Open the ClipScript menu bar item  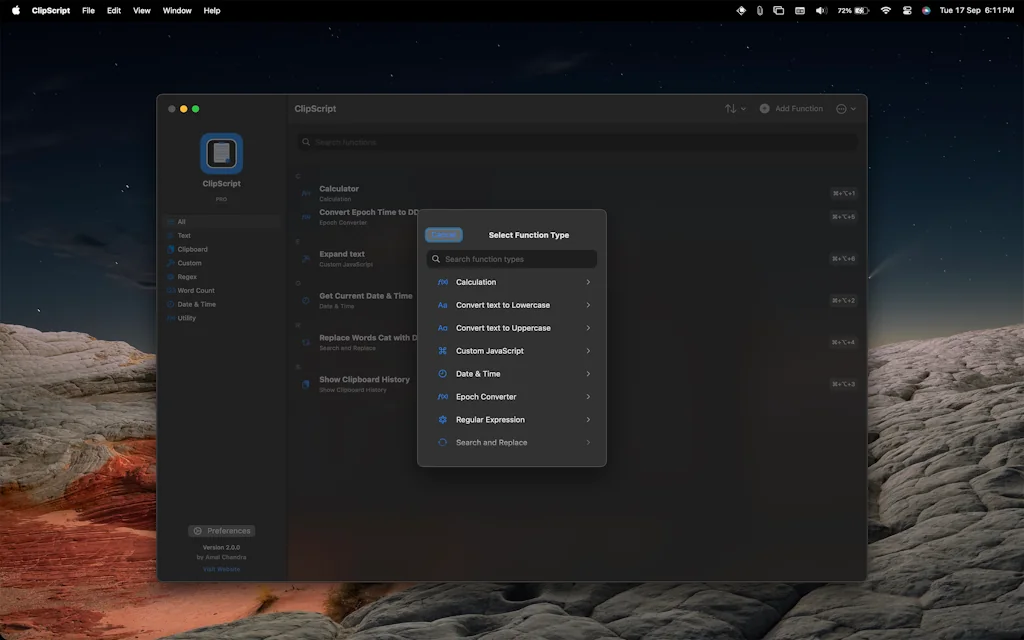[50, 10]
